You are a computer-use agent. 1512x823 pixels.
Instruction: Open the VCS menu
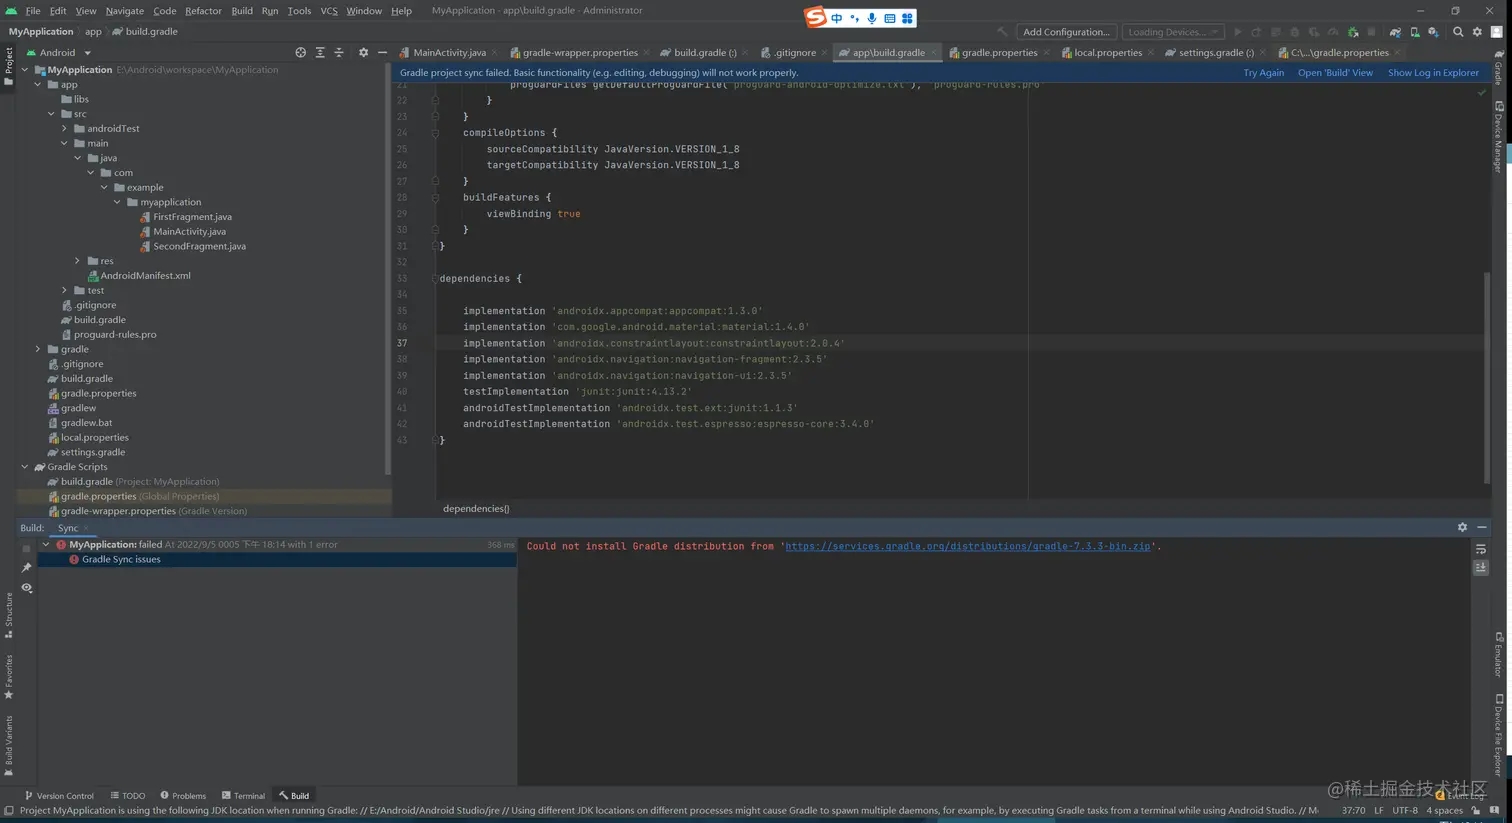(x=329, y=11)
